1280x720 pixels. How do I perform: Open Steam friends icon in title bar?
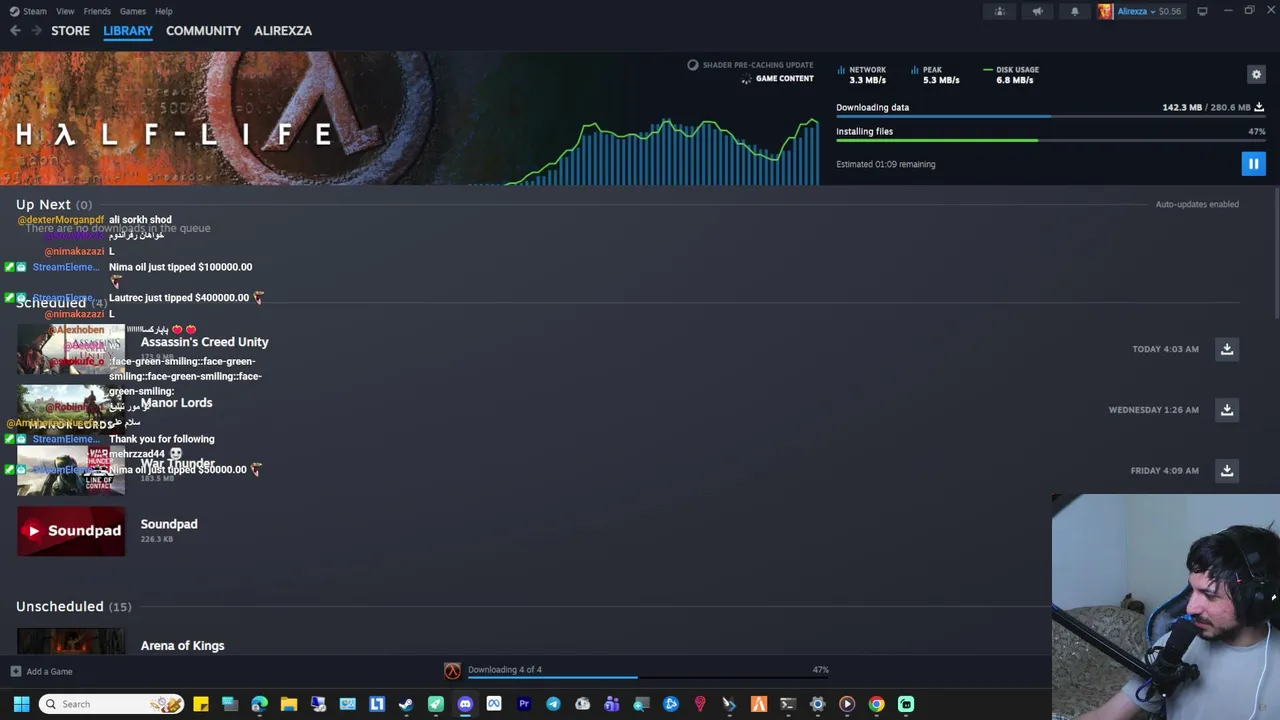click(999, 11)
